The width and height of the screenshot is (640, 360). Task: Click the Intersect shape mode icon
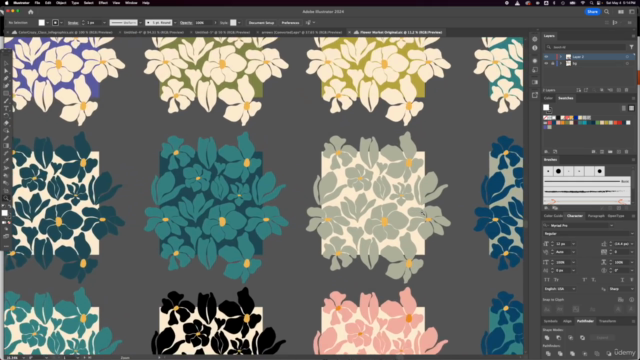click(x=571, y=338)
